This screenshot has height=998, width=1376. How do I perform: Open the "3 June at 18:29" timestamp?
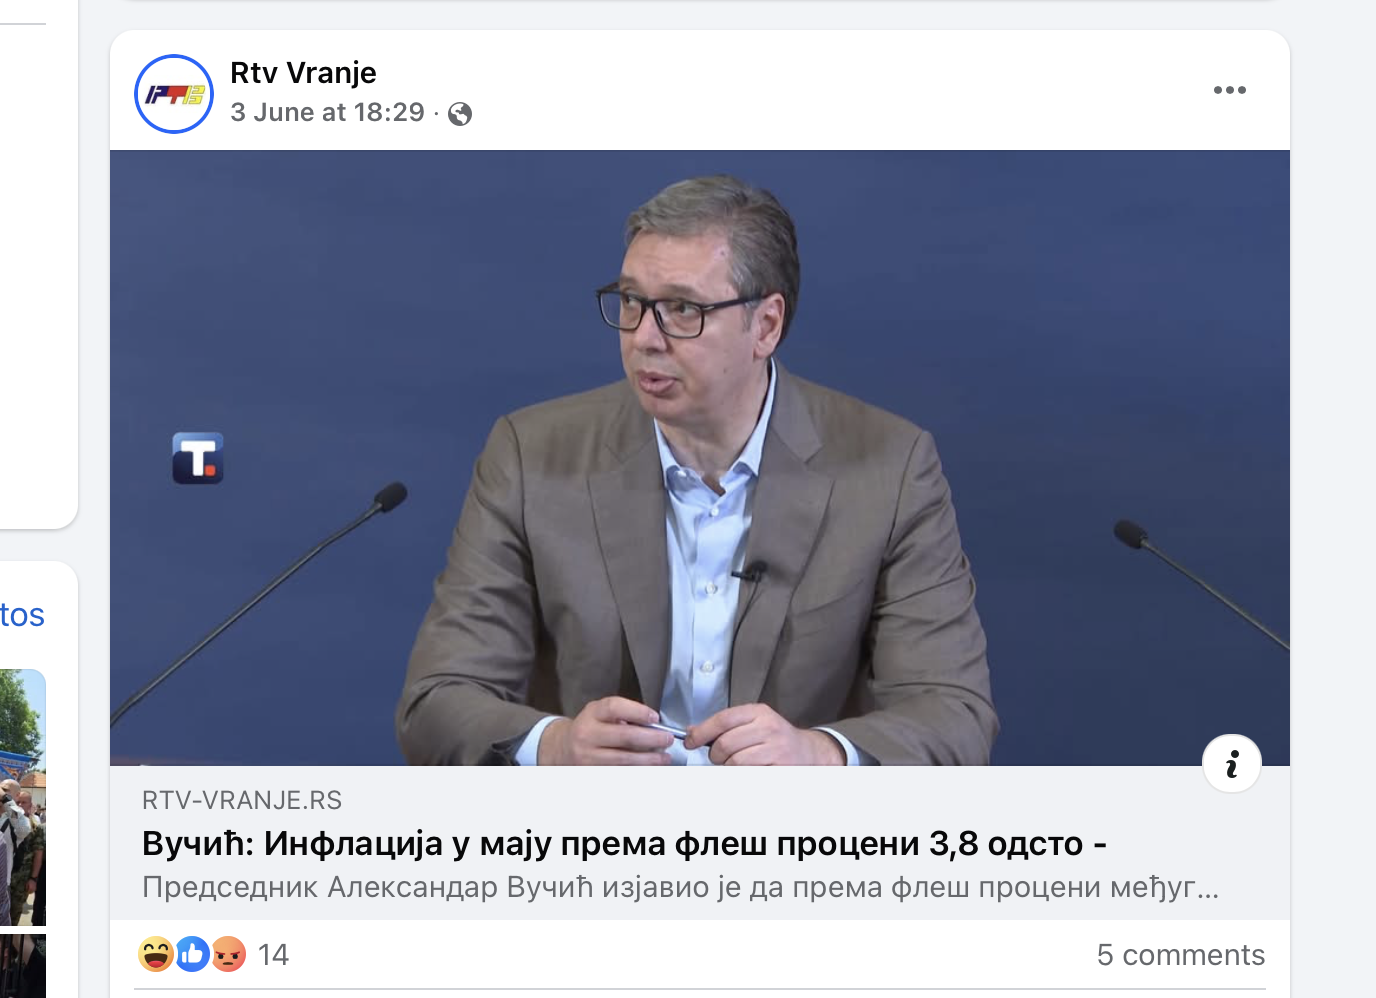pyautogui.click(x=327, y=112)
